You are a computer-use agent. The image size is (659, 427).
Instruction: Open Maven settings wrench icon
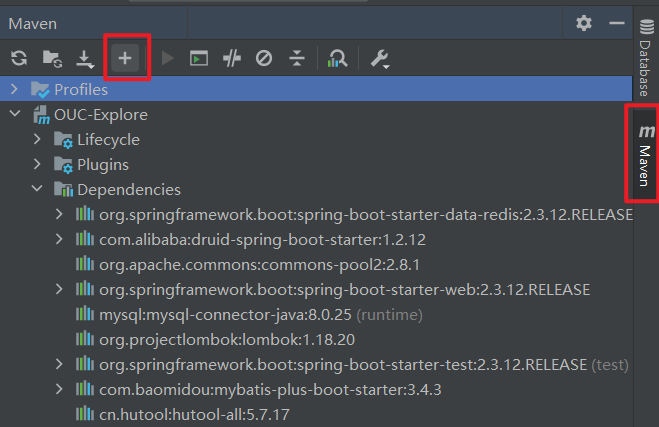point(380,59)
